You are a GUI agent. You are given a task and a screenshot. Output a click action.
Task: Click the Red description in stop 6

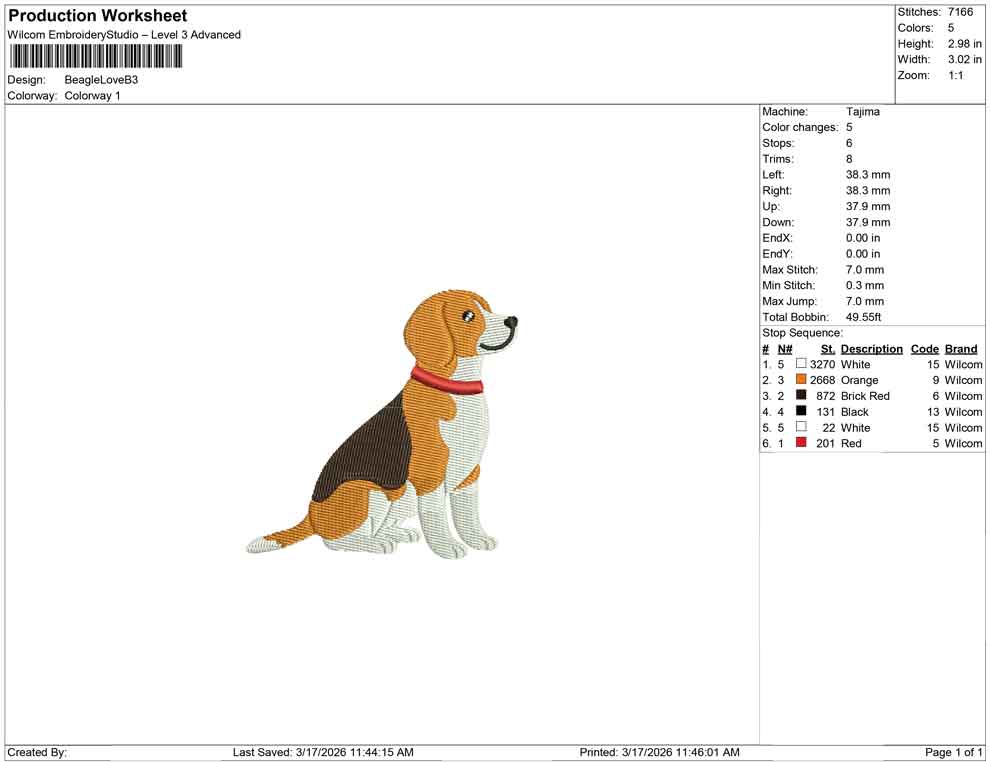(x=851, y=443)
